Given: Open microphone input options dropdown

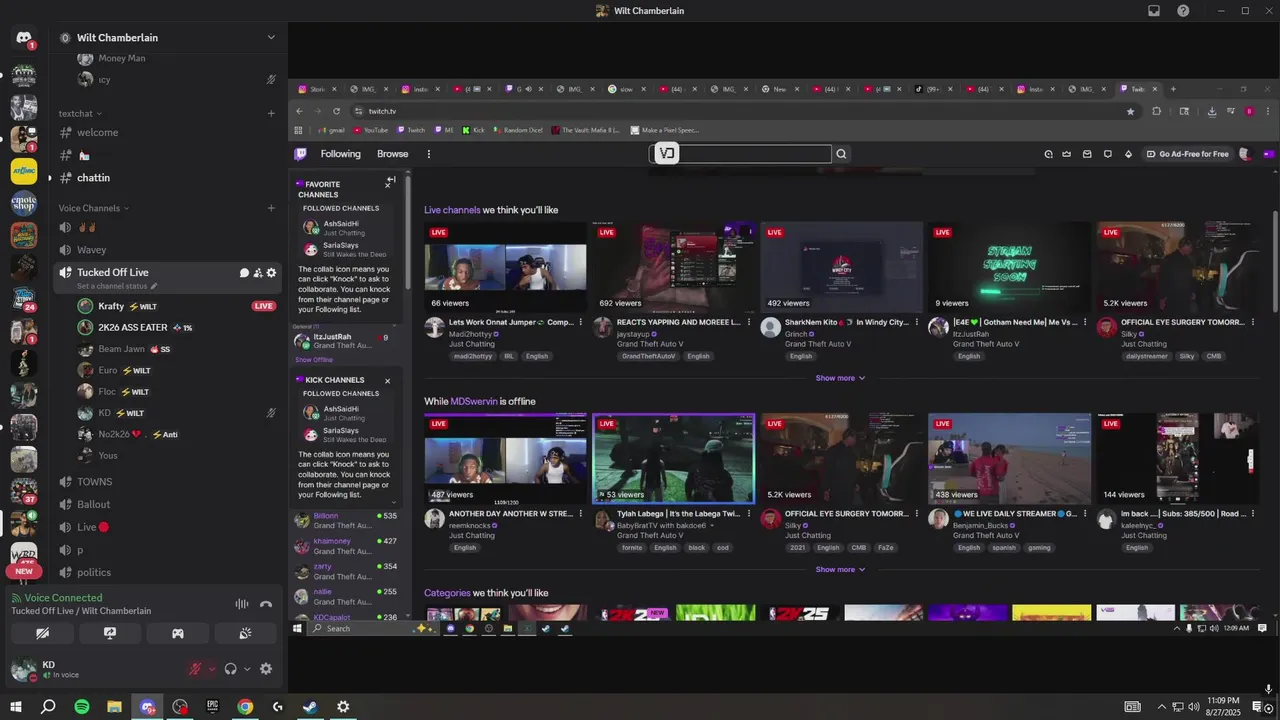Looking at the screenshot, I should pos(212,669).
